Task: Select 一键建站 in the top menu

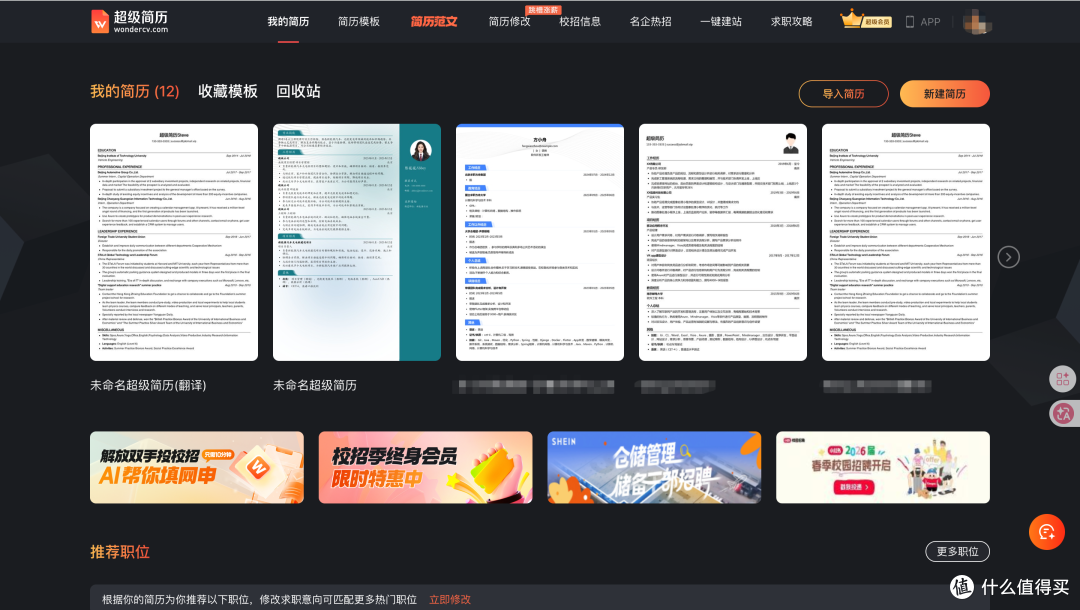Action: (721, 21)
